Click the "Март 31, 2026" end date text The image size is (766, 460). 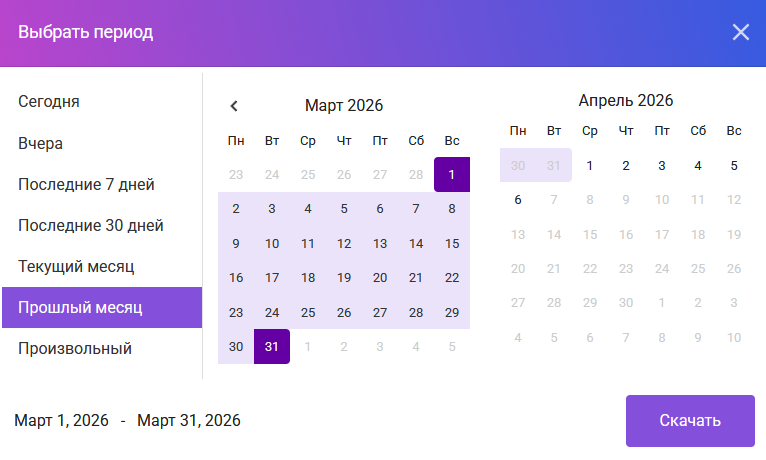189,420
